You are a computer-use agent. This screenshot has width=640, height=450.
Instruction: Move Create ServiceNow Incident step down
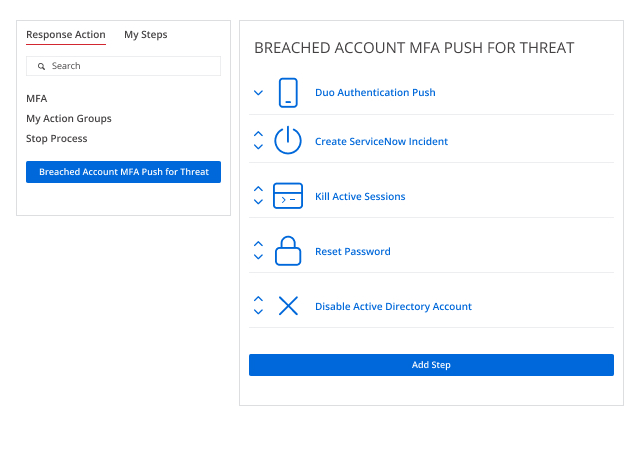click(258, 147)
